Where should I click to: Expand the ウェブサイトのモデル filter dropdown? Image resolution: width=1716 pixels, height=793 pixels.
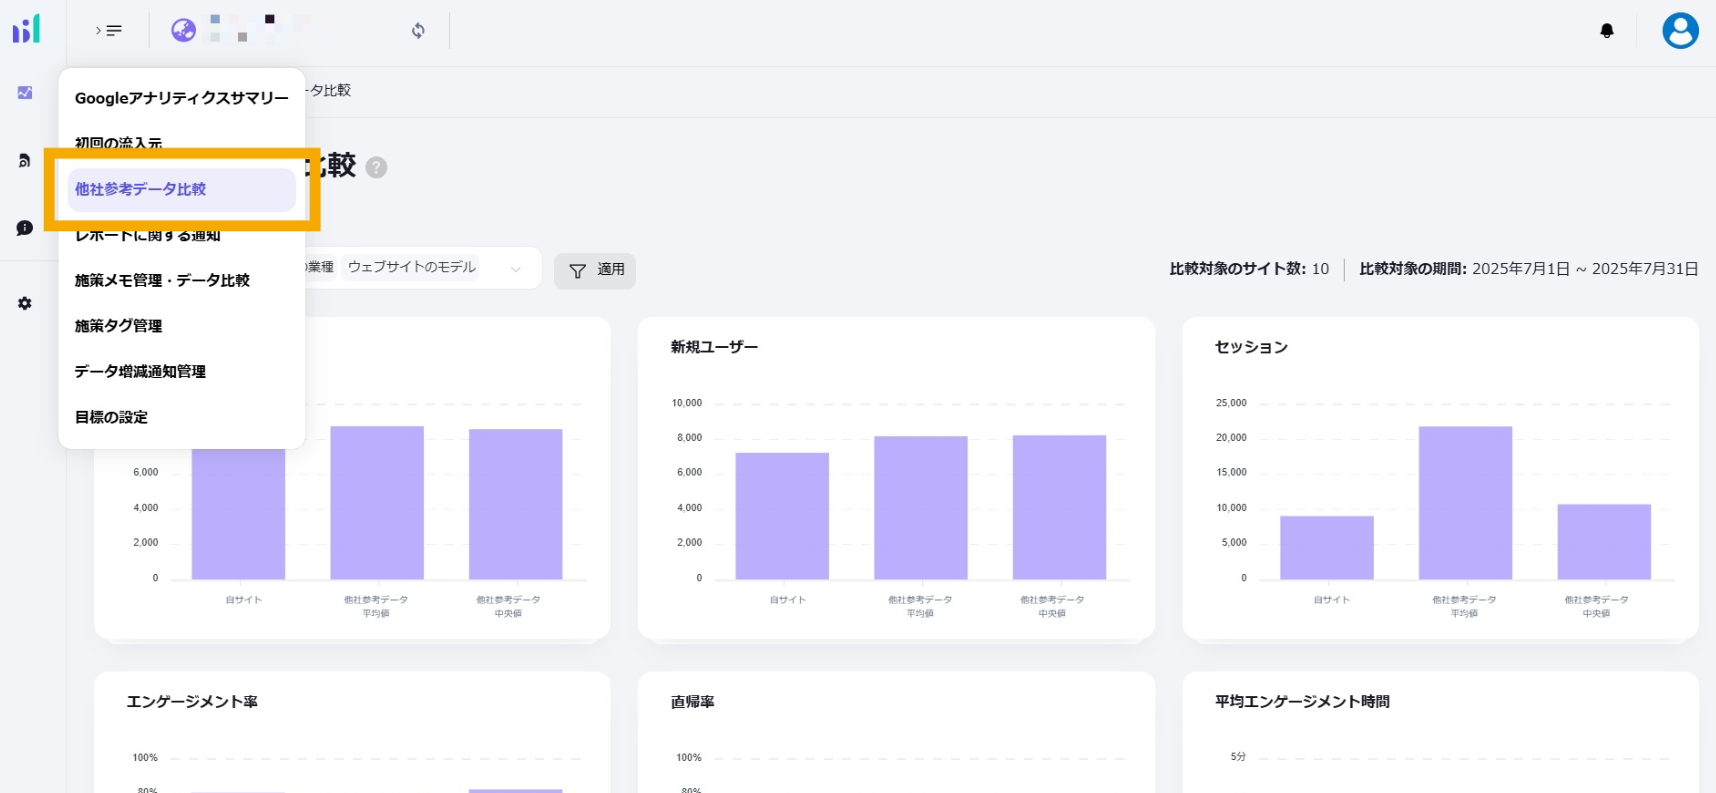(x=515, y=268)
